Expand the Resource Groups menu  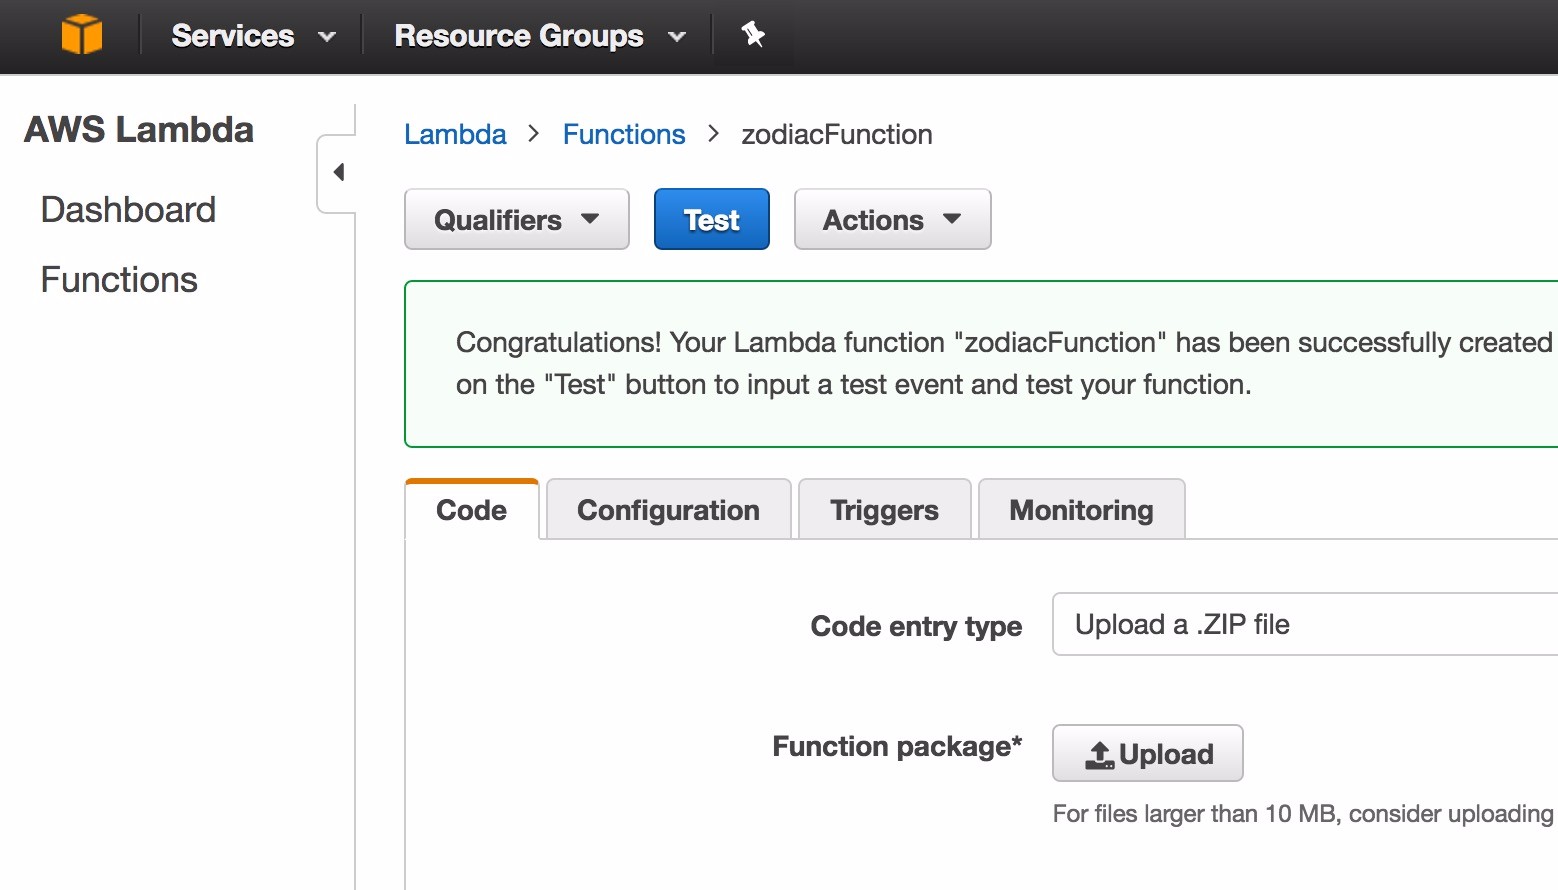[x=539, y=36]
